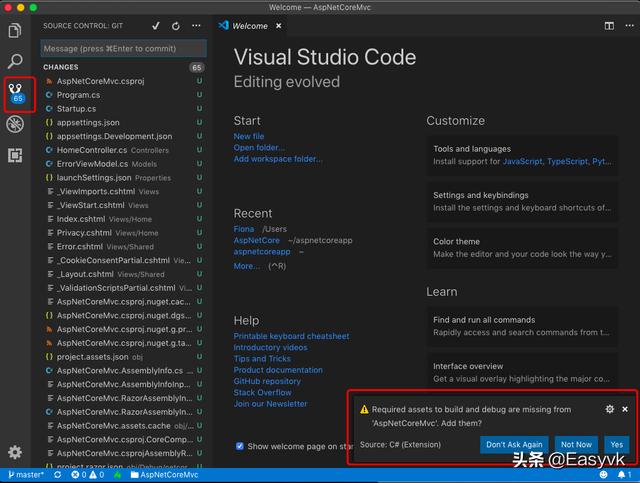Click the Yes button in notification
The height and width of the screenshot is (483, 640).
click(x=616, y=444)
